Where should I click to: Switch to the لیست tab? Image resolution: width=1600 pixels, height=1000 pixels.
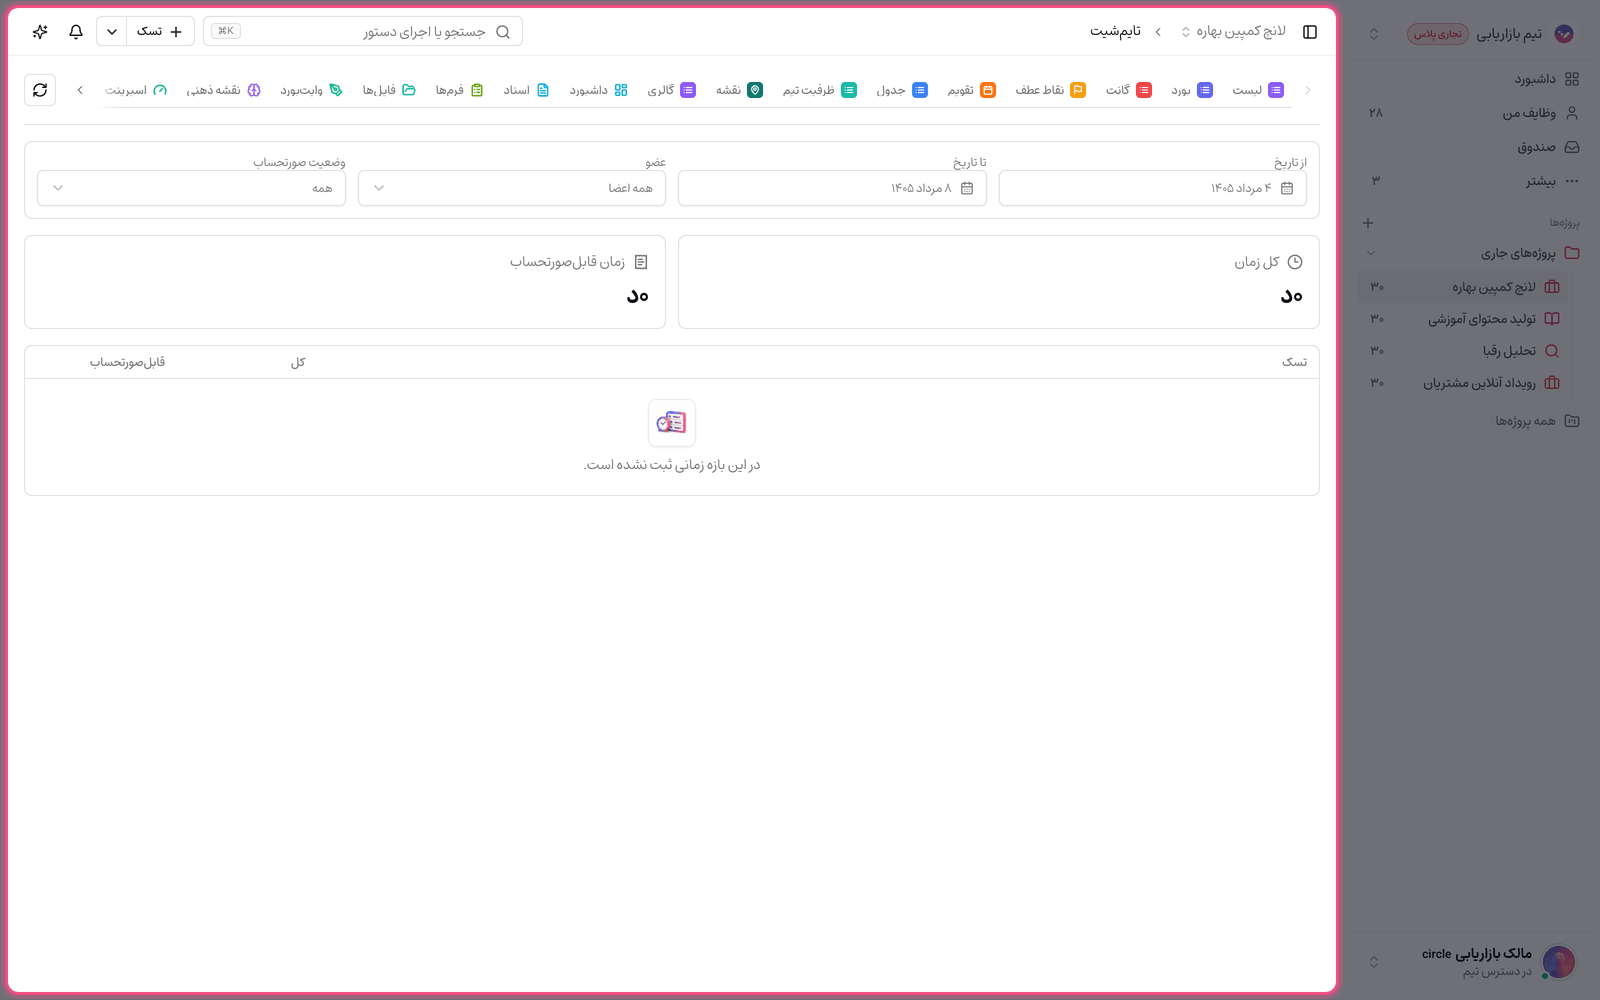(1258, 90)
